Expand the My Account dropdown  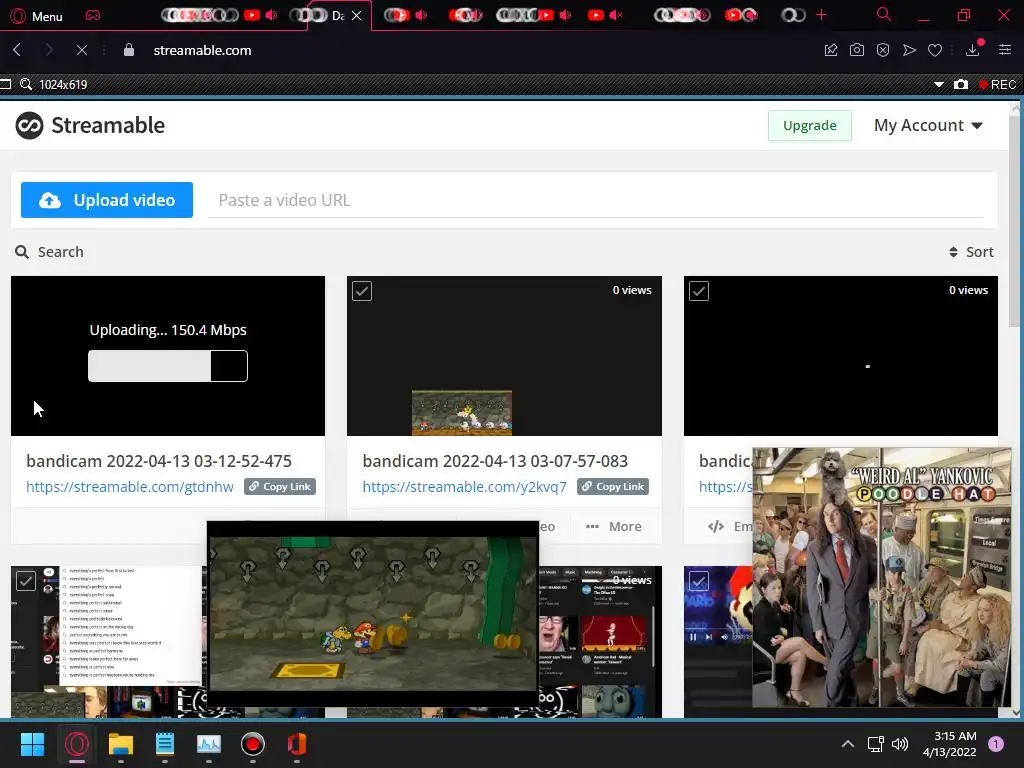point(928,125)
